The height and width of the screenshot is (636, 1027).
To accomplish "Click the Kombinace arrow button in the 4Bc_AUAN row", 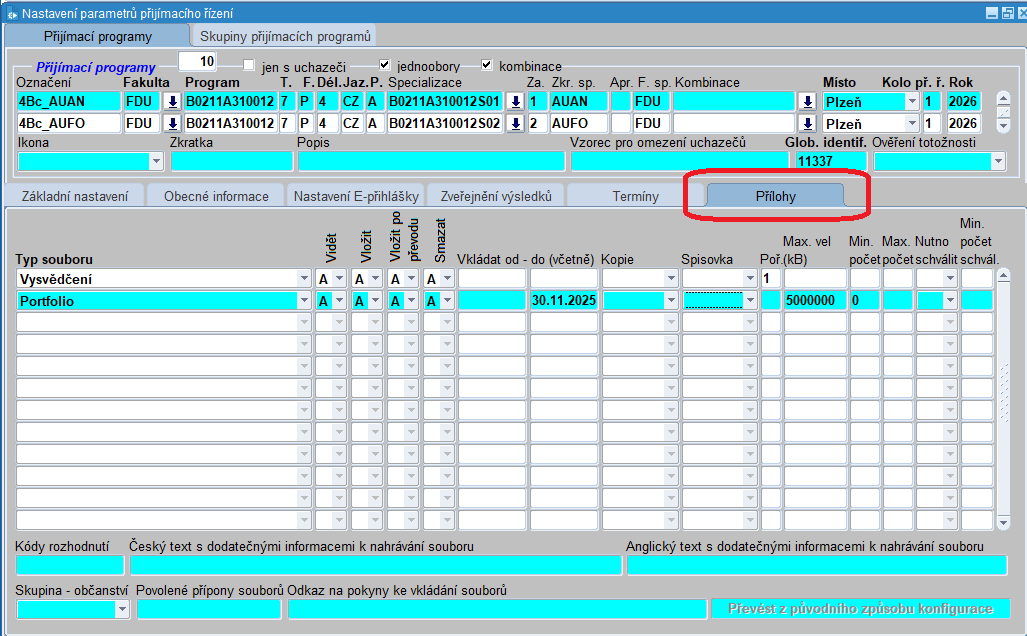I will click(807, 101).
